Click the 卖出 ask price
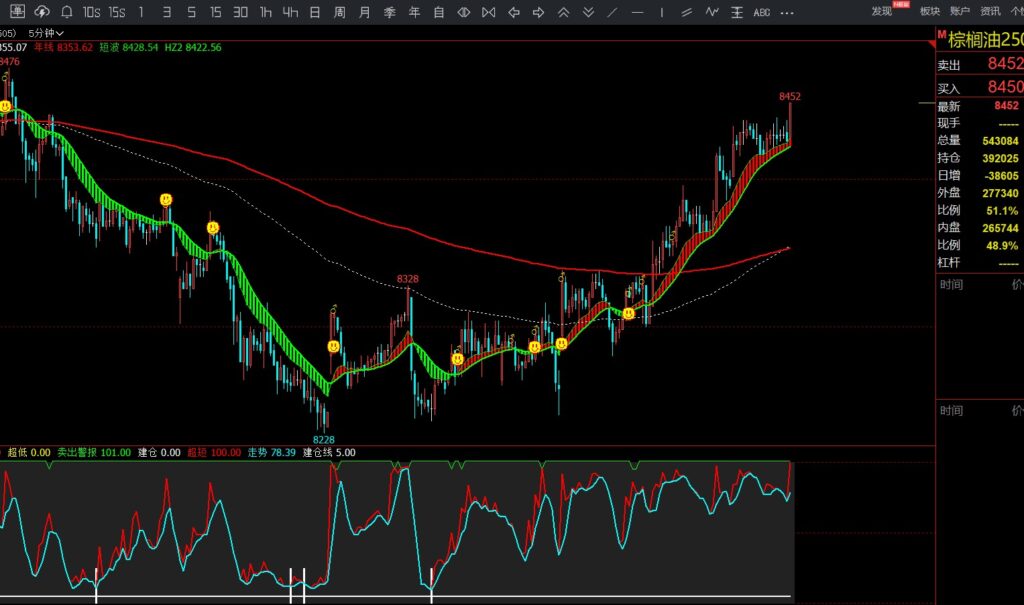Screen dimensions: 1024x605 tap(1006, 63)
